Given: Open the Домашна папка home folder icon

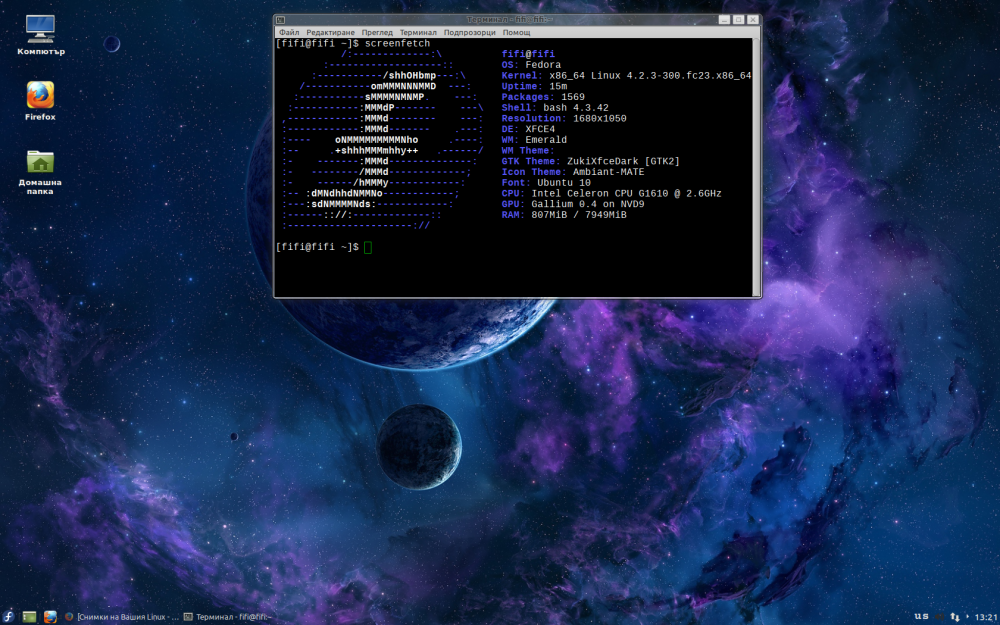Looking at the screenshot, I should coord(40,172).
